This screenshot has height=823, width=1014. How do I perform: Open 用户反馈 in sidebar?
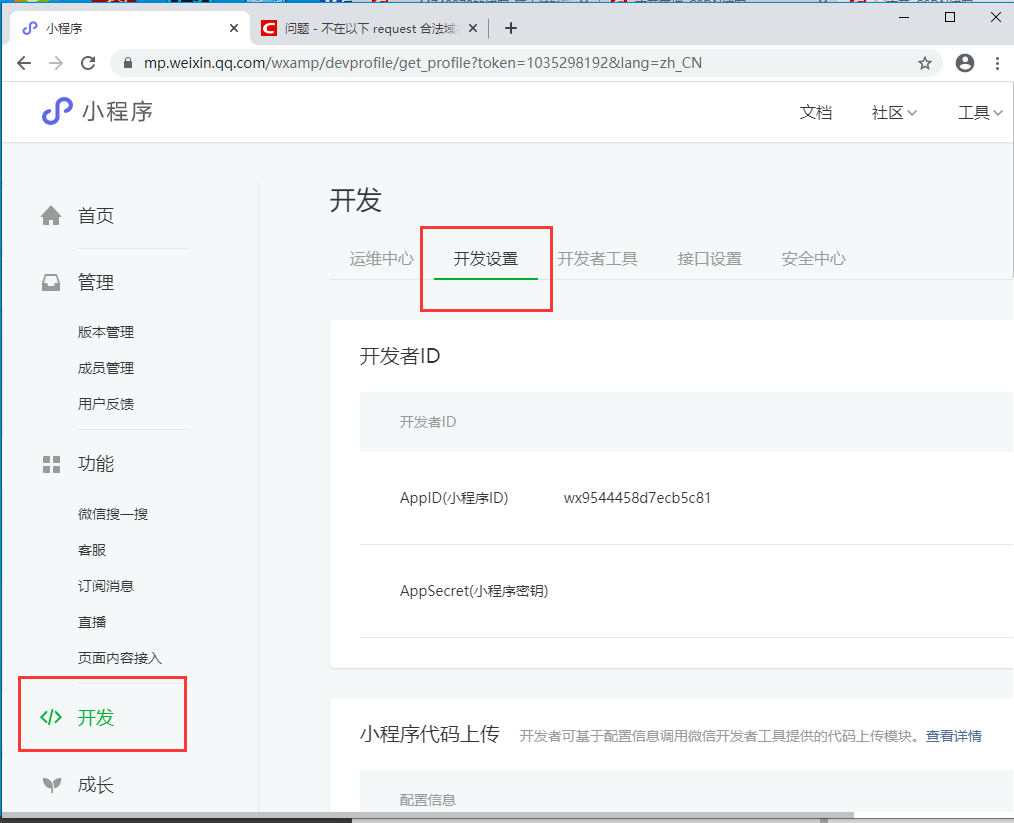pyautogui.click(x=106, y=404)
